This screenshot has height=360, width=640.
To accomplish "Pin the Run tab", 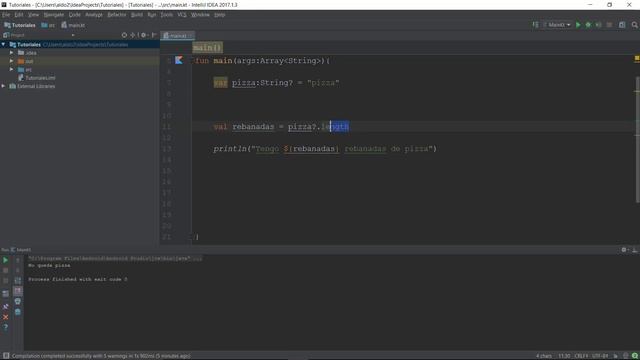I will pyautogui.click(x=6, y=307).
